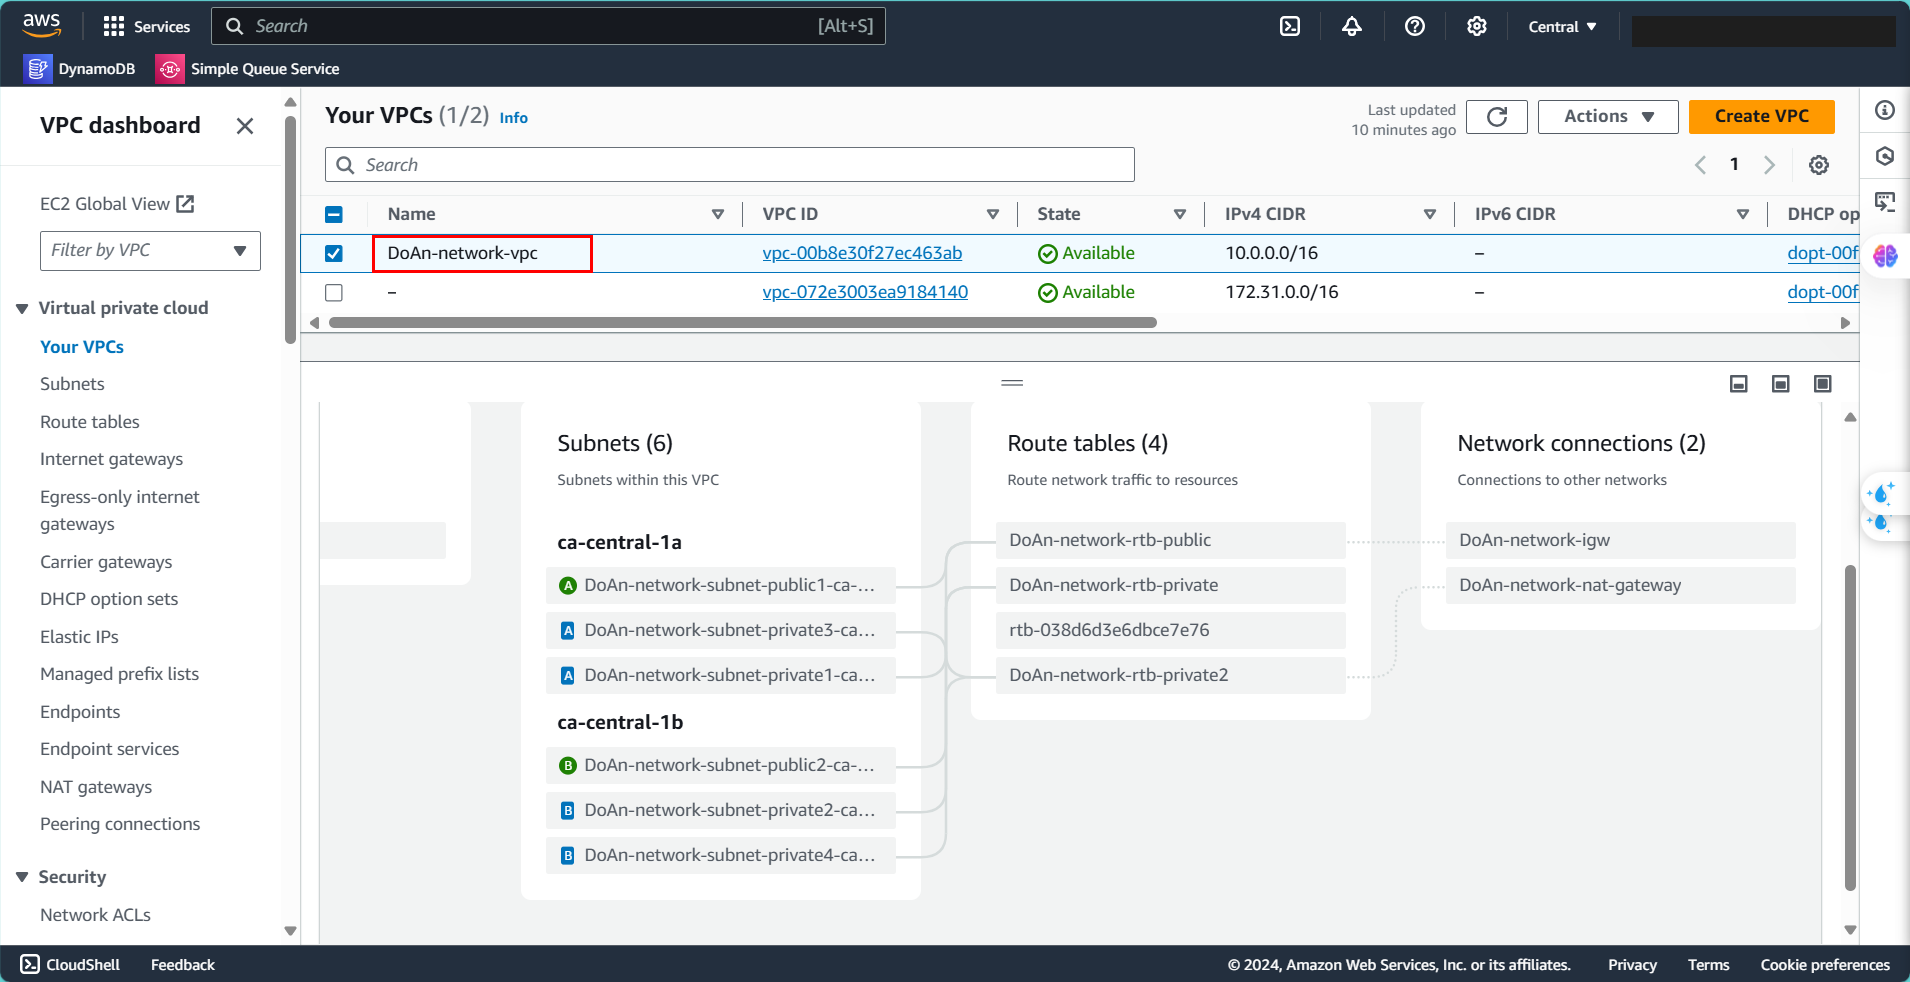This screenshot has height=982, width=1910.
Task: Sort by the Name column arrow
Action: pyautogui.click(x=717, y=215)
